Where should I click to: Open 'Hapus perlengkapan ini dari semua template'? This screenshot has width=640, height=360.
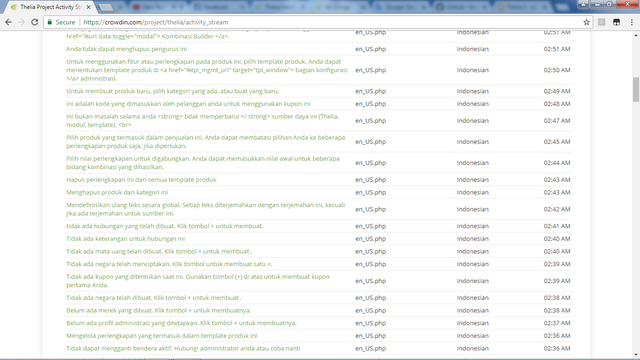pos(141,180)
